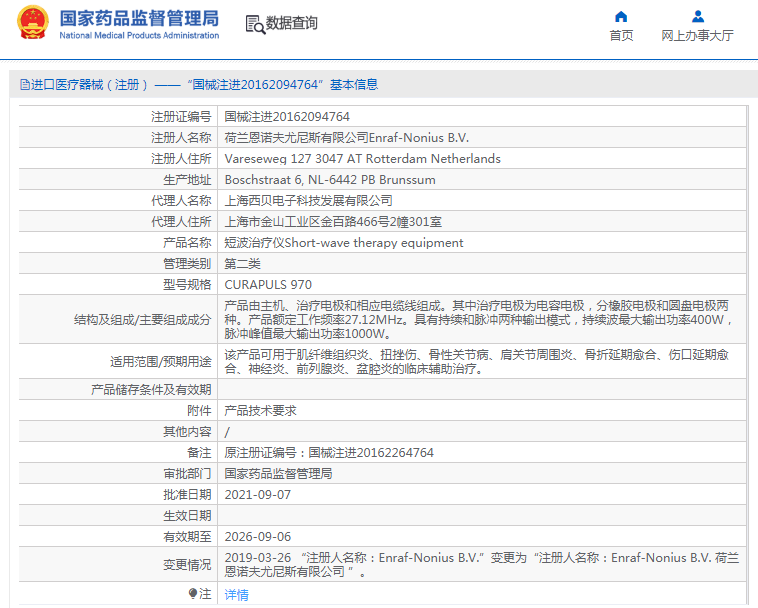758x608 pixels.
Task: Click the 数据查询 magnifier document icon
Action: [x=254, y=24]
